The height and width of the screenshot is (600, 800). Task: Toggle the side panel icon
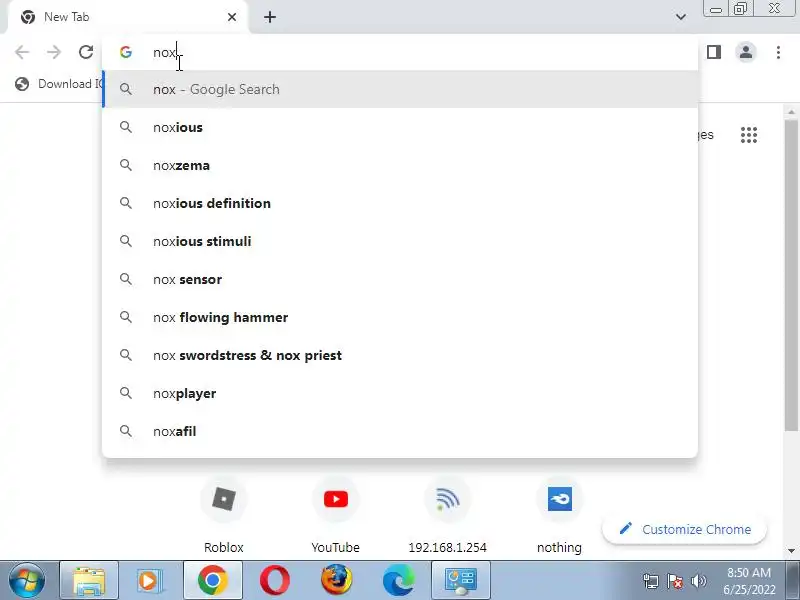714,52
